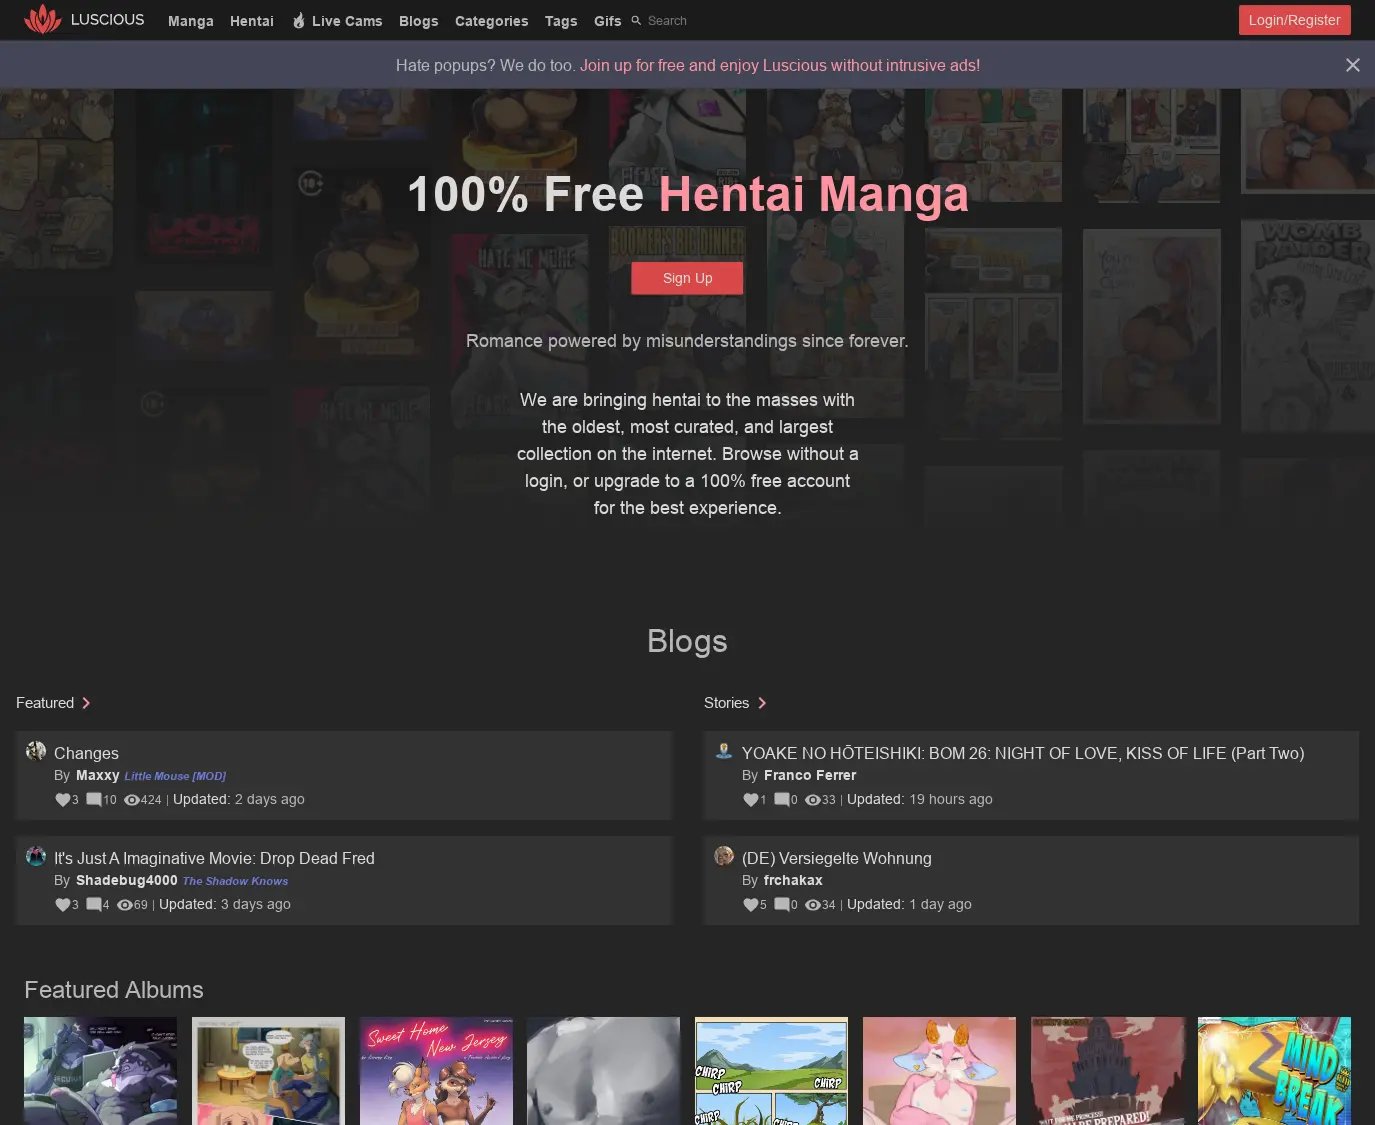Click the 'The Shadow Knows' tagline text
1375x1125 pixels.
pos(235,881)
